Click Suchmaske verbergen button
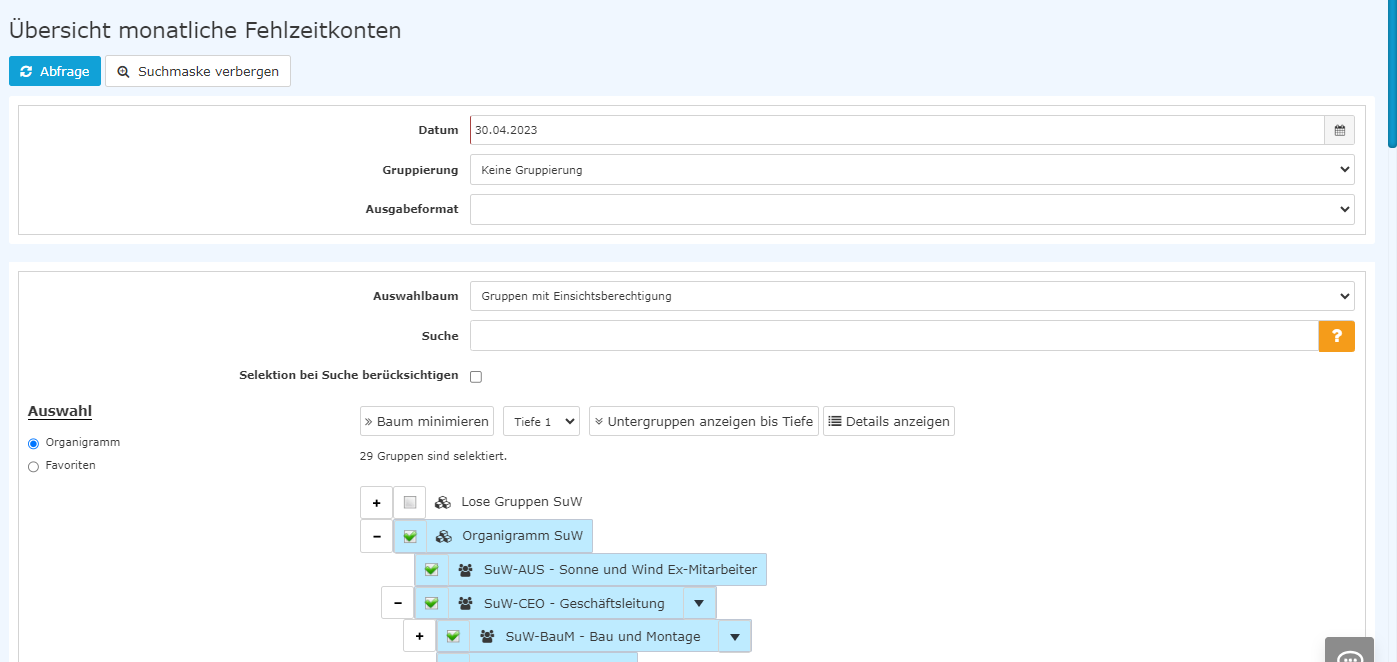This screenshot has height=662, width=1397. (x=198, y=71)
